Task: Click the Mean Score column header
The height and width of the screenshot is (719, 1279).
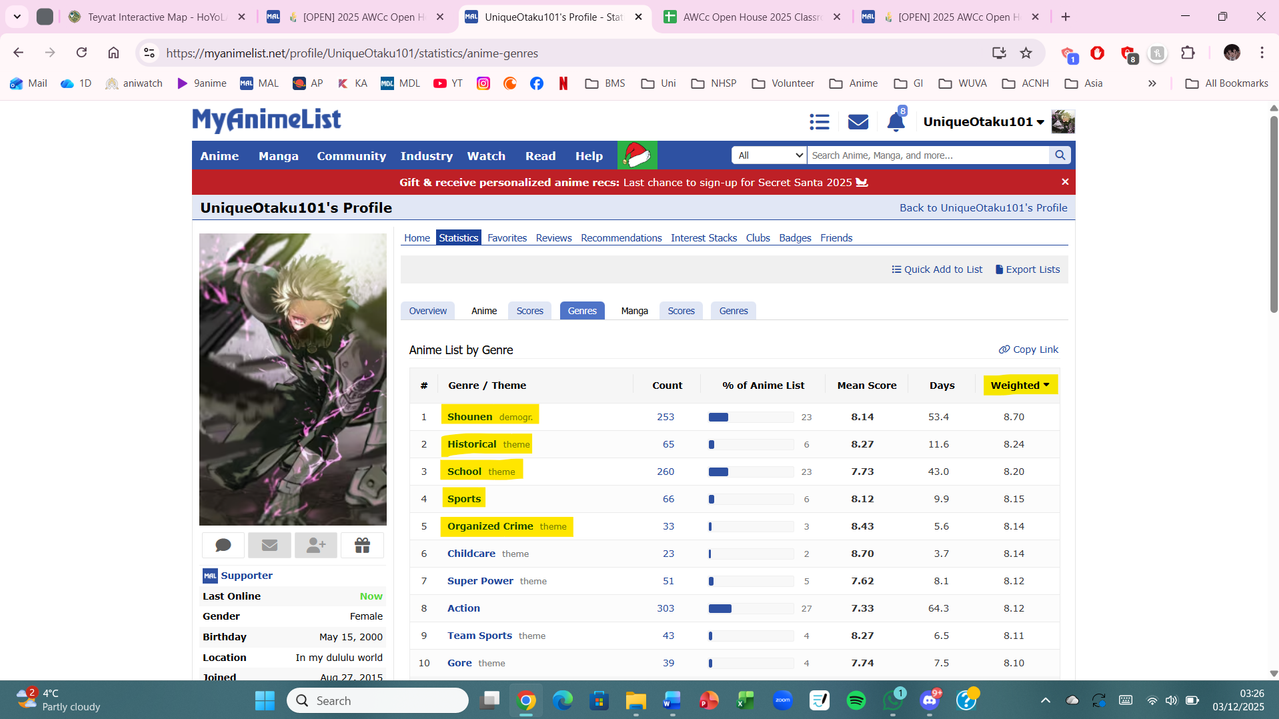Action: click(866, 385)
